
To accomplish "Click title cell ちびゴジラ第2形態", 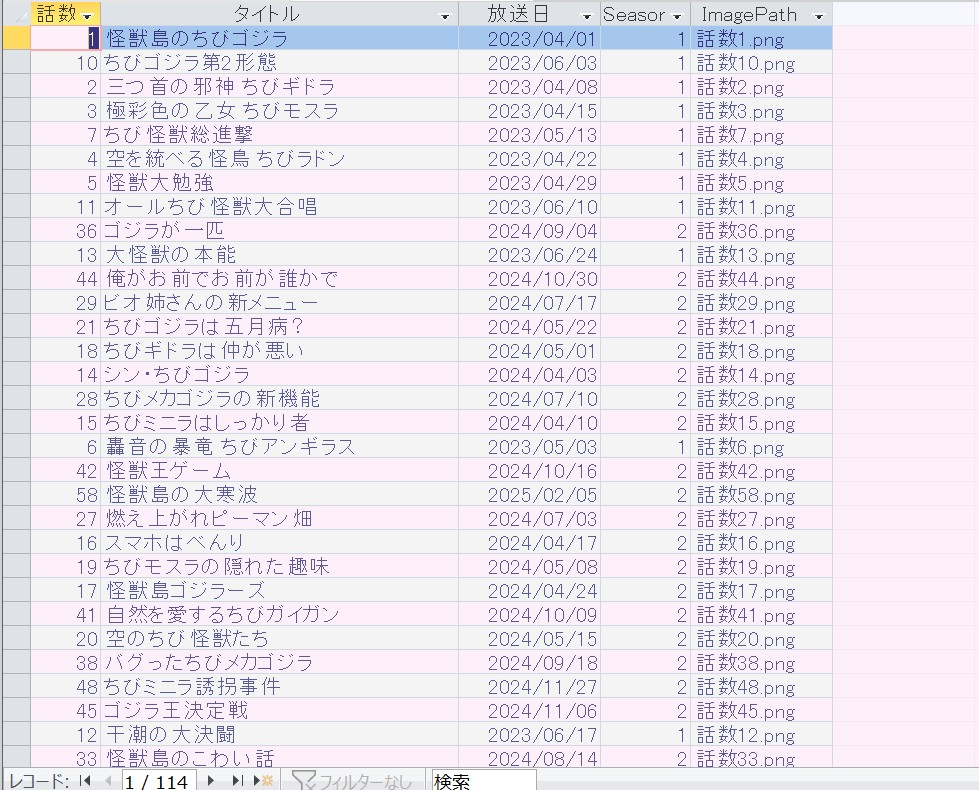I will (279, 62).
